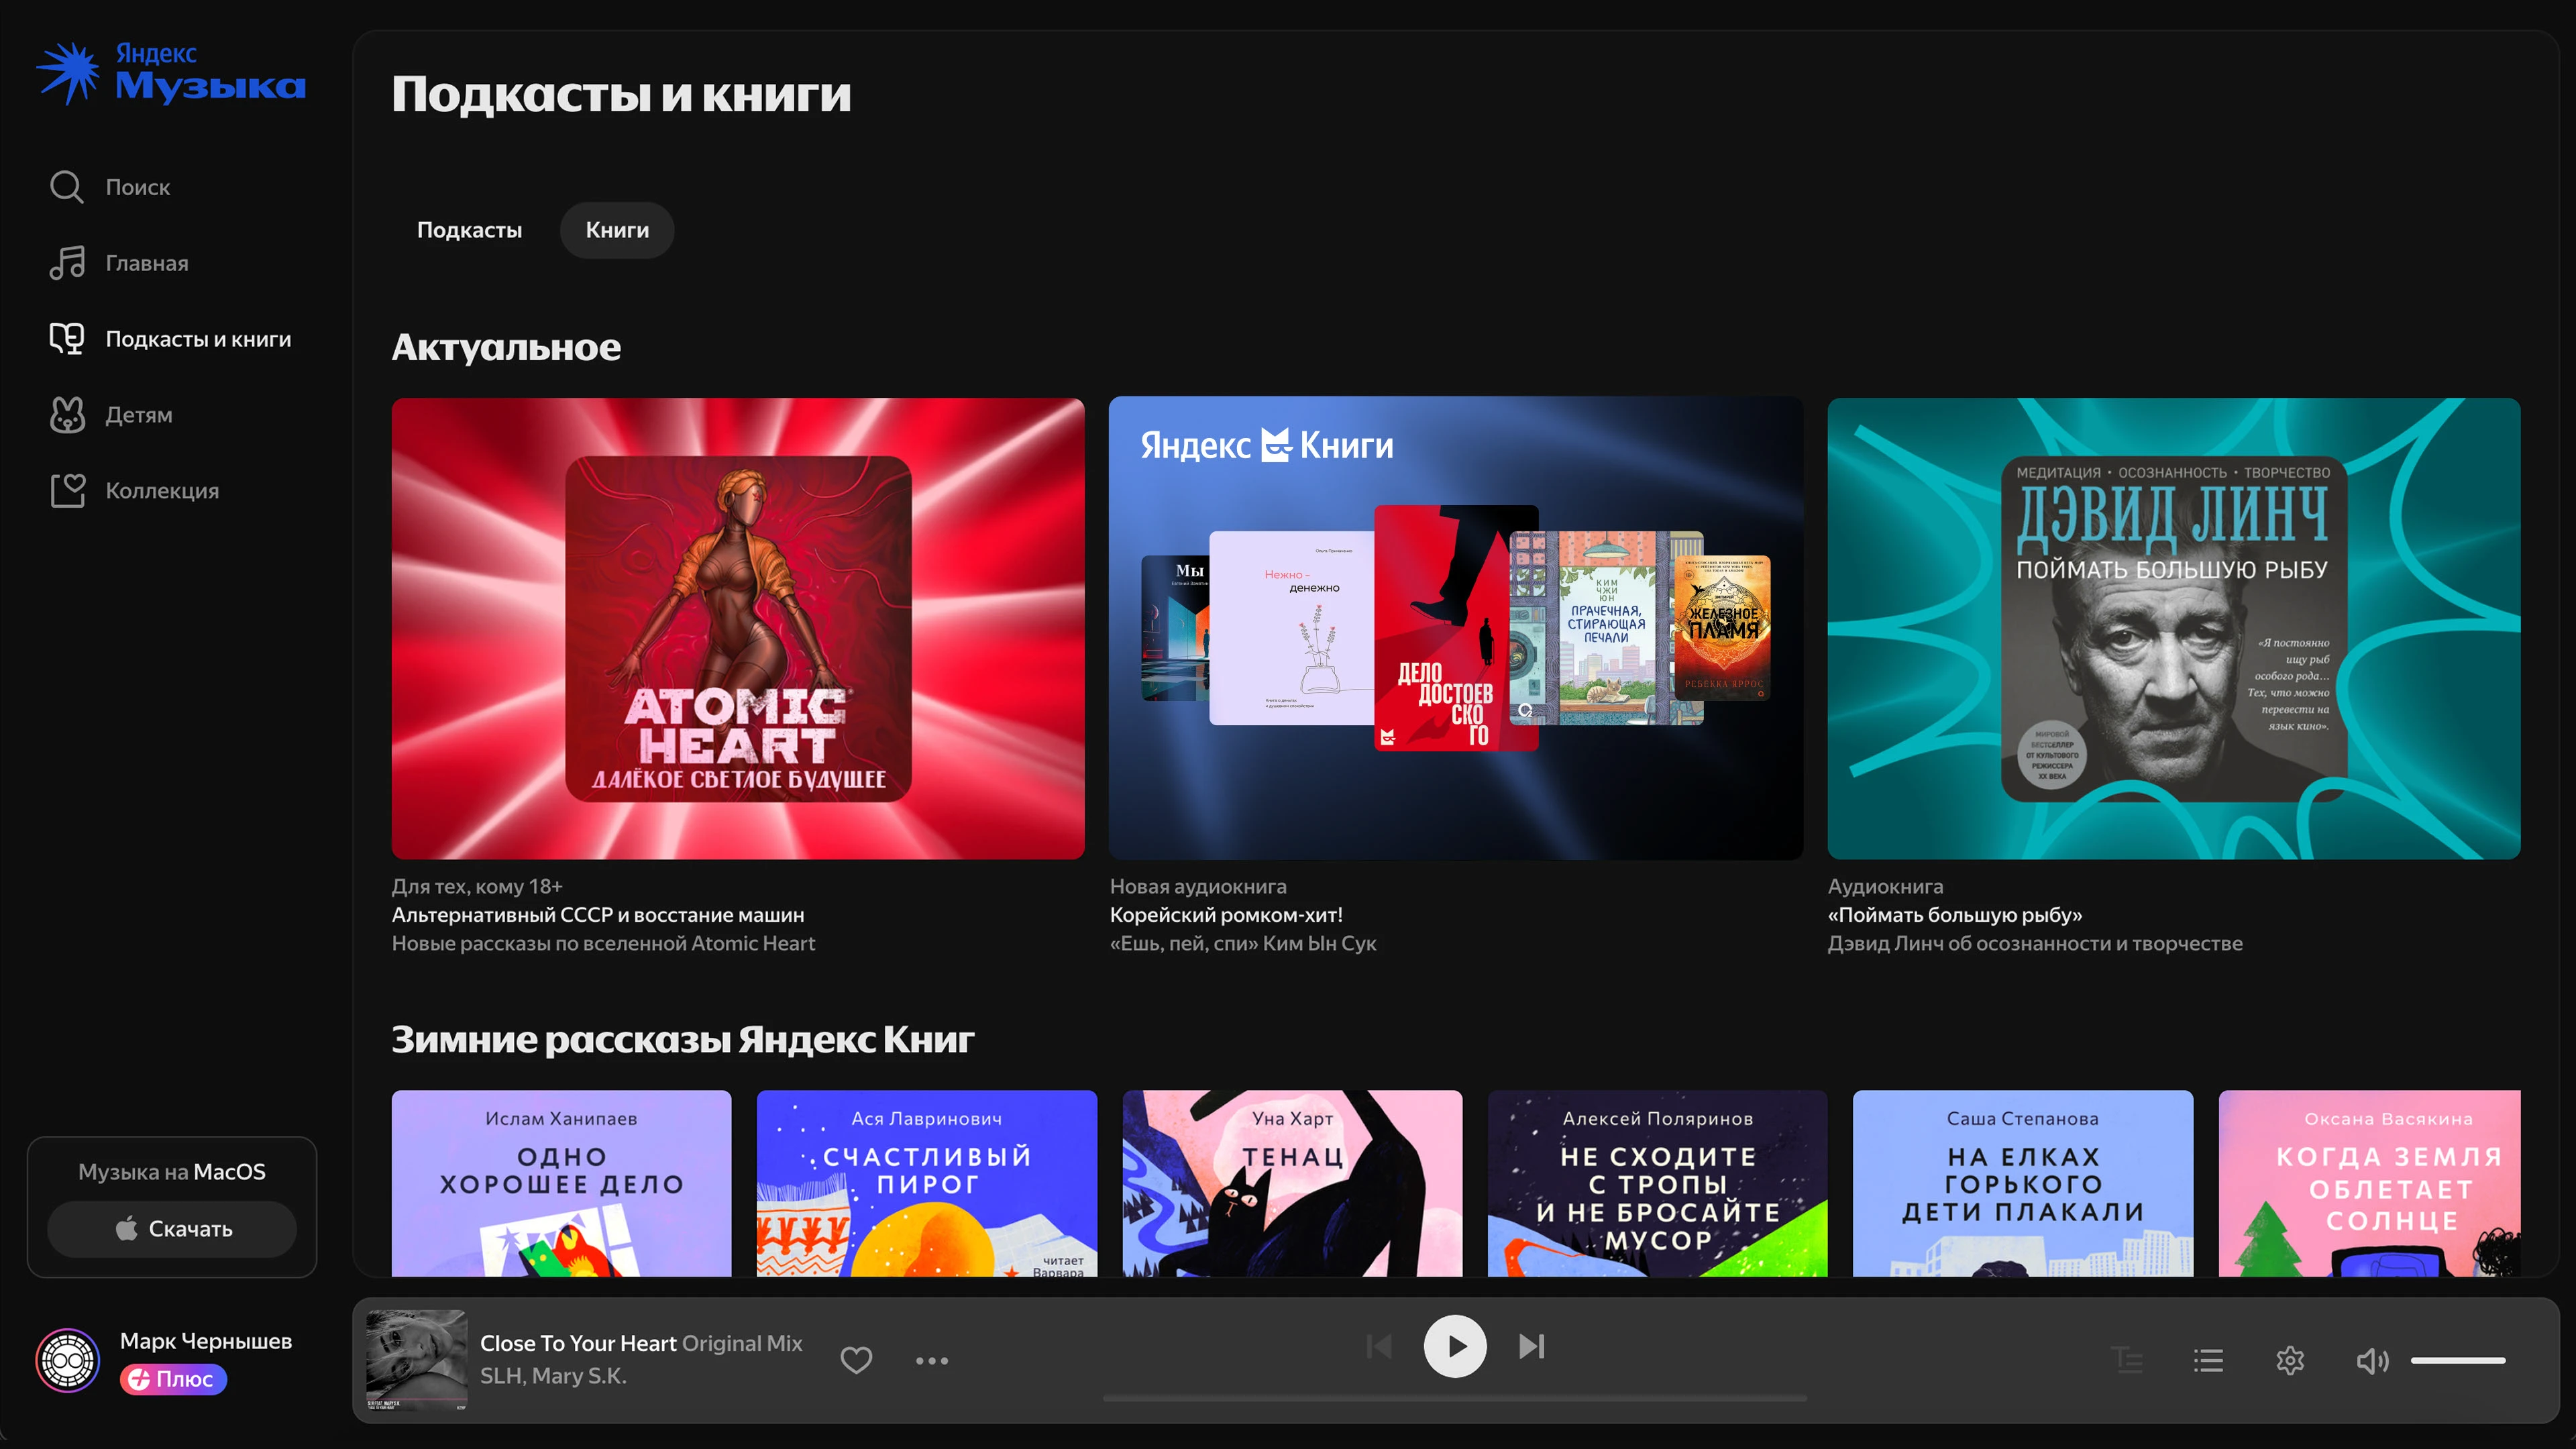Open the Atomic Heart banner
The width and height of the screenshot is (2576, 1449).
738,628
